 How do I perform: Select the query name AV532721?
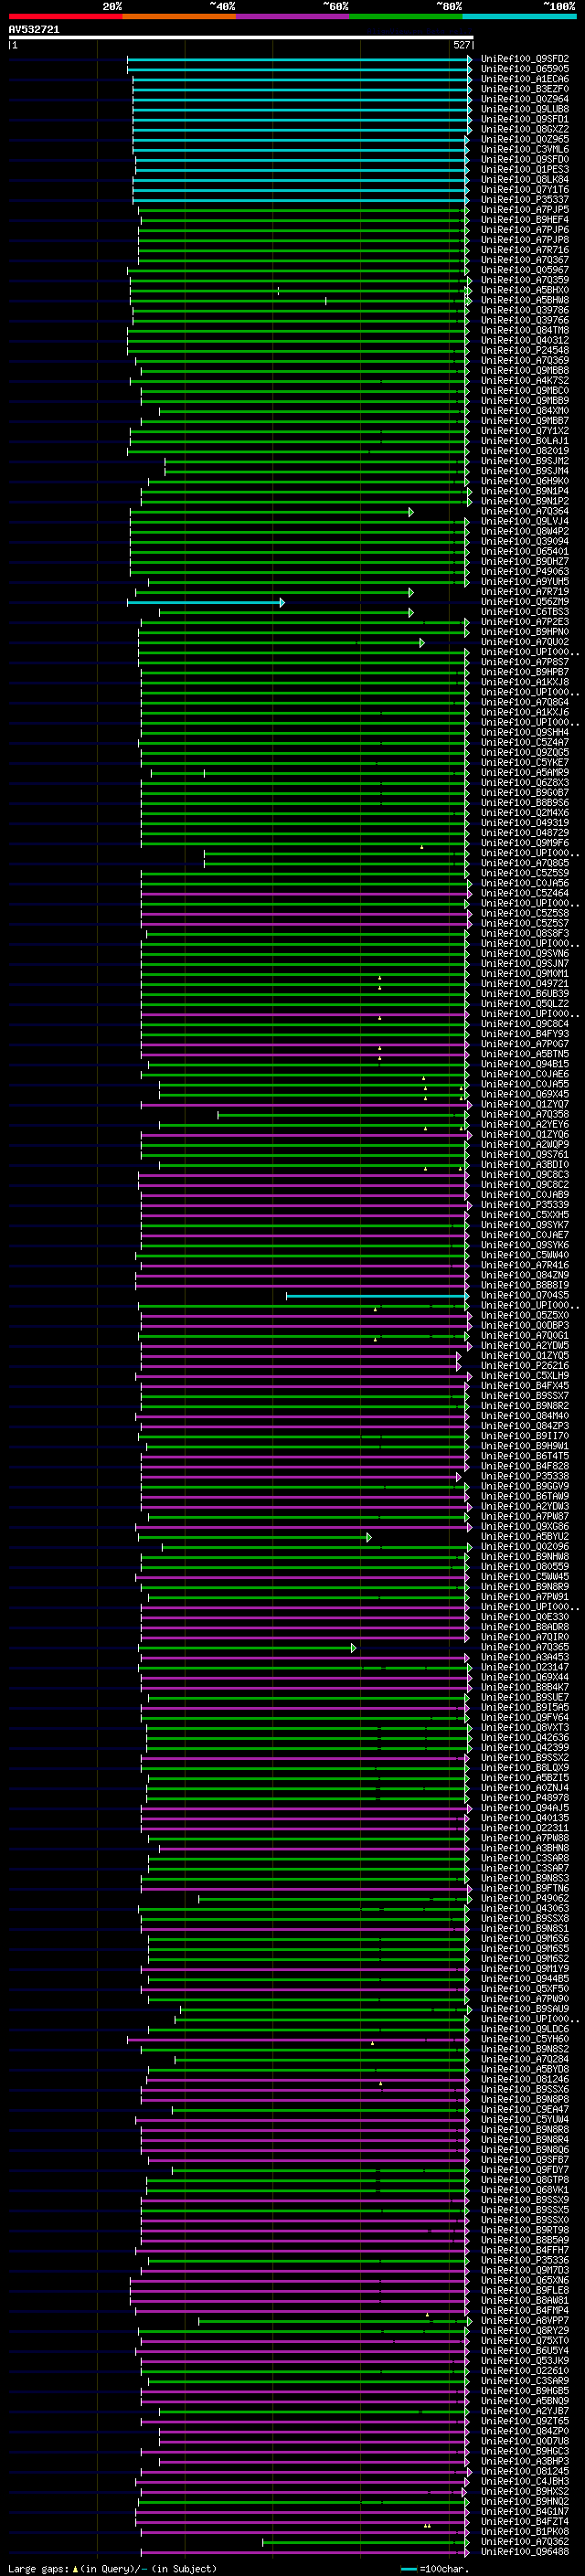point(34,29)
